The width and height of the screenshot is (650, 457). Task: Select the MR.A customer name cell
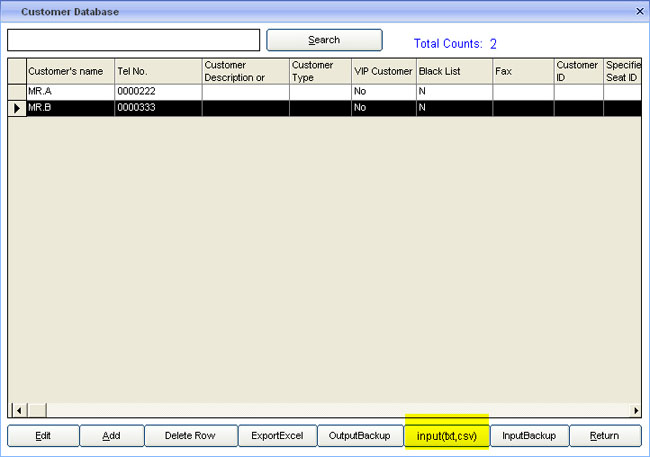pyautogui.click(x=69, y=92)
